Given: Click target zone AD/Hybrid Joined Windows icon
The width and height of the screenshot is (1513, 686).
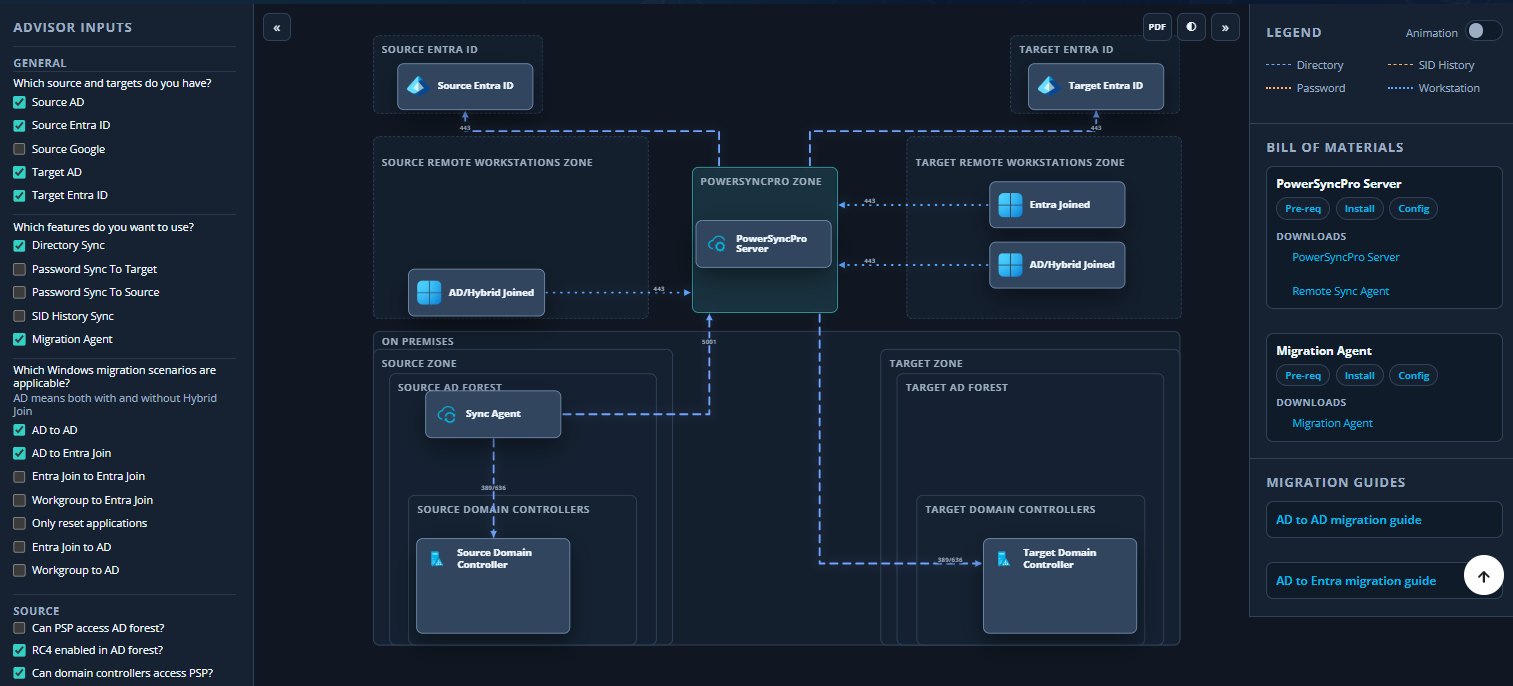Looking at the screenshot, I should click(x=1010, y=265).
